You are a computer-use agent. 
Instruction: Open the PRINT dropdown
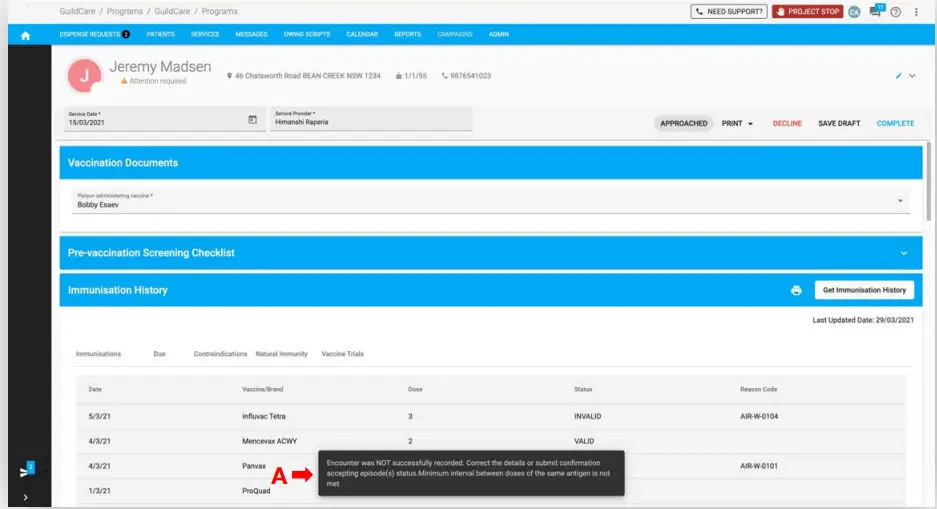click(737, 124)
